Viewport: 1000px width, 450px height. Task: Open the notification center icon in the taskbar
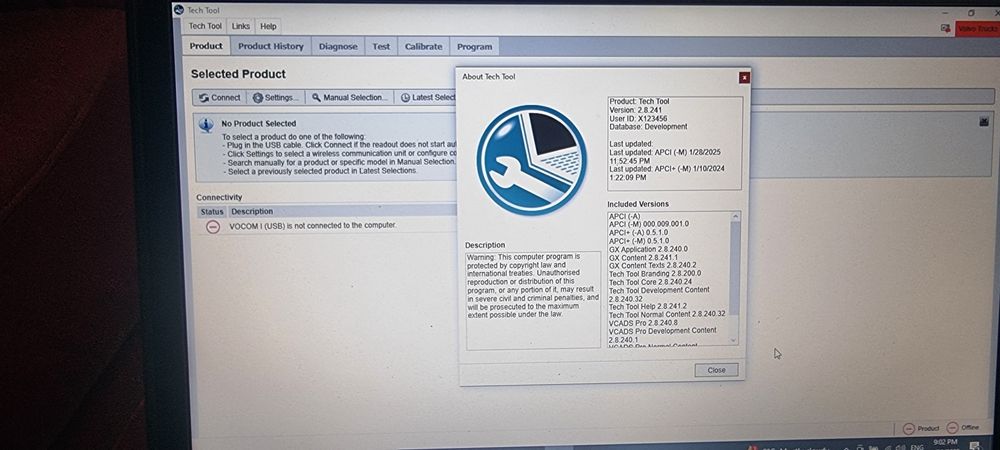point(975,445)
